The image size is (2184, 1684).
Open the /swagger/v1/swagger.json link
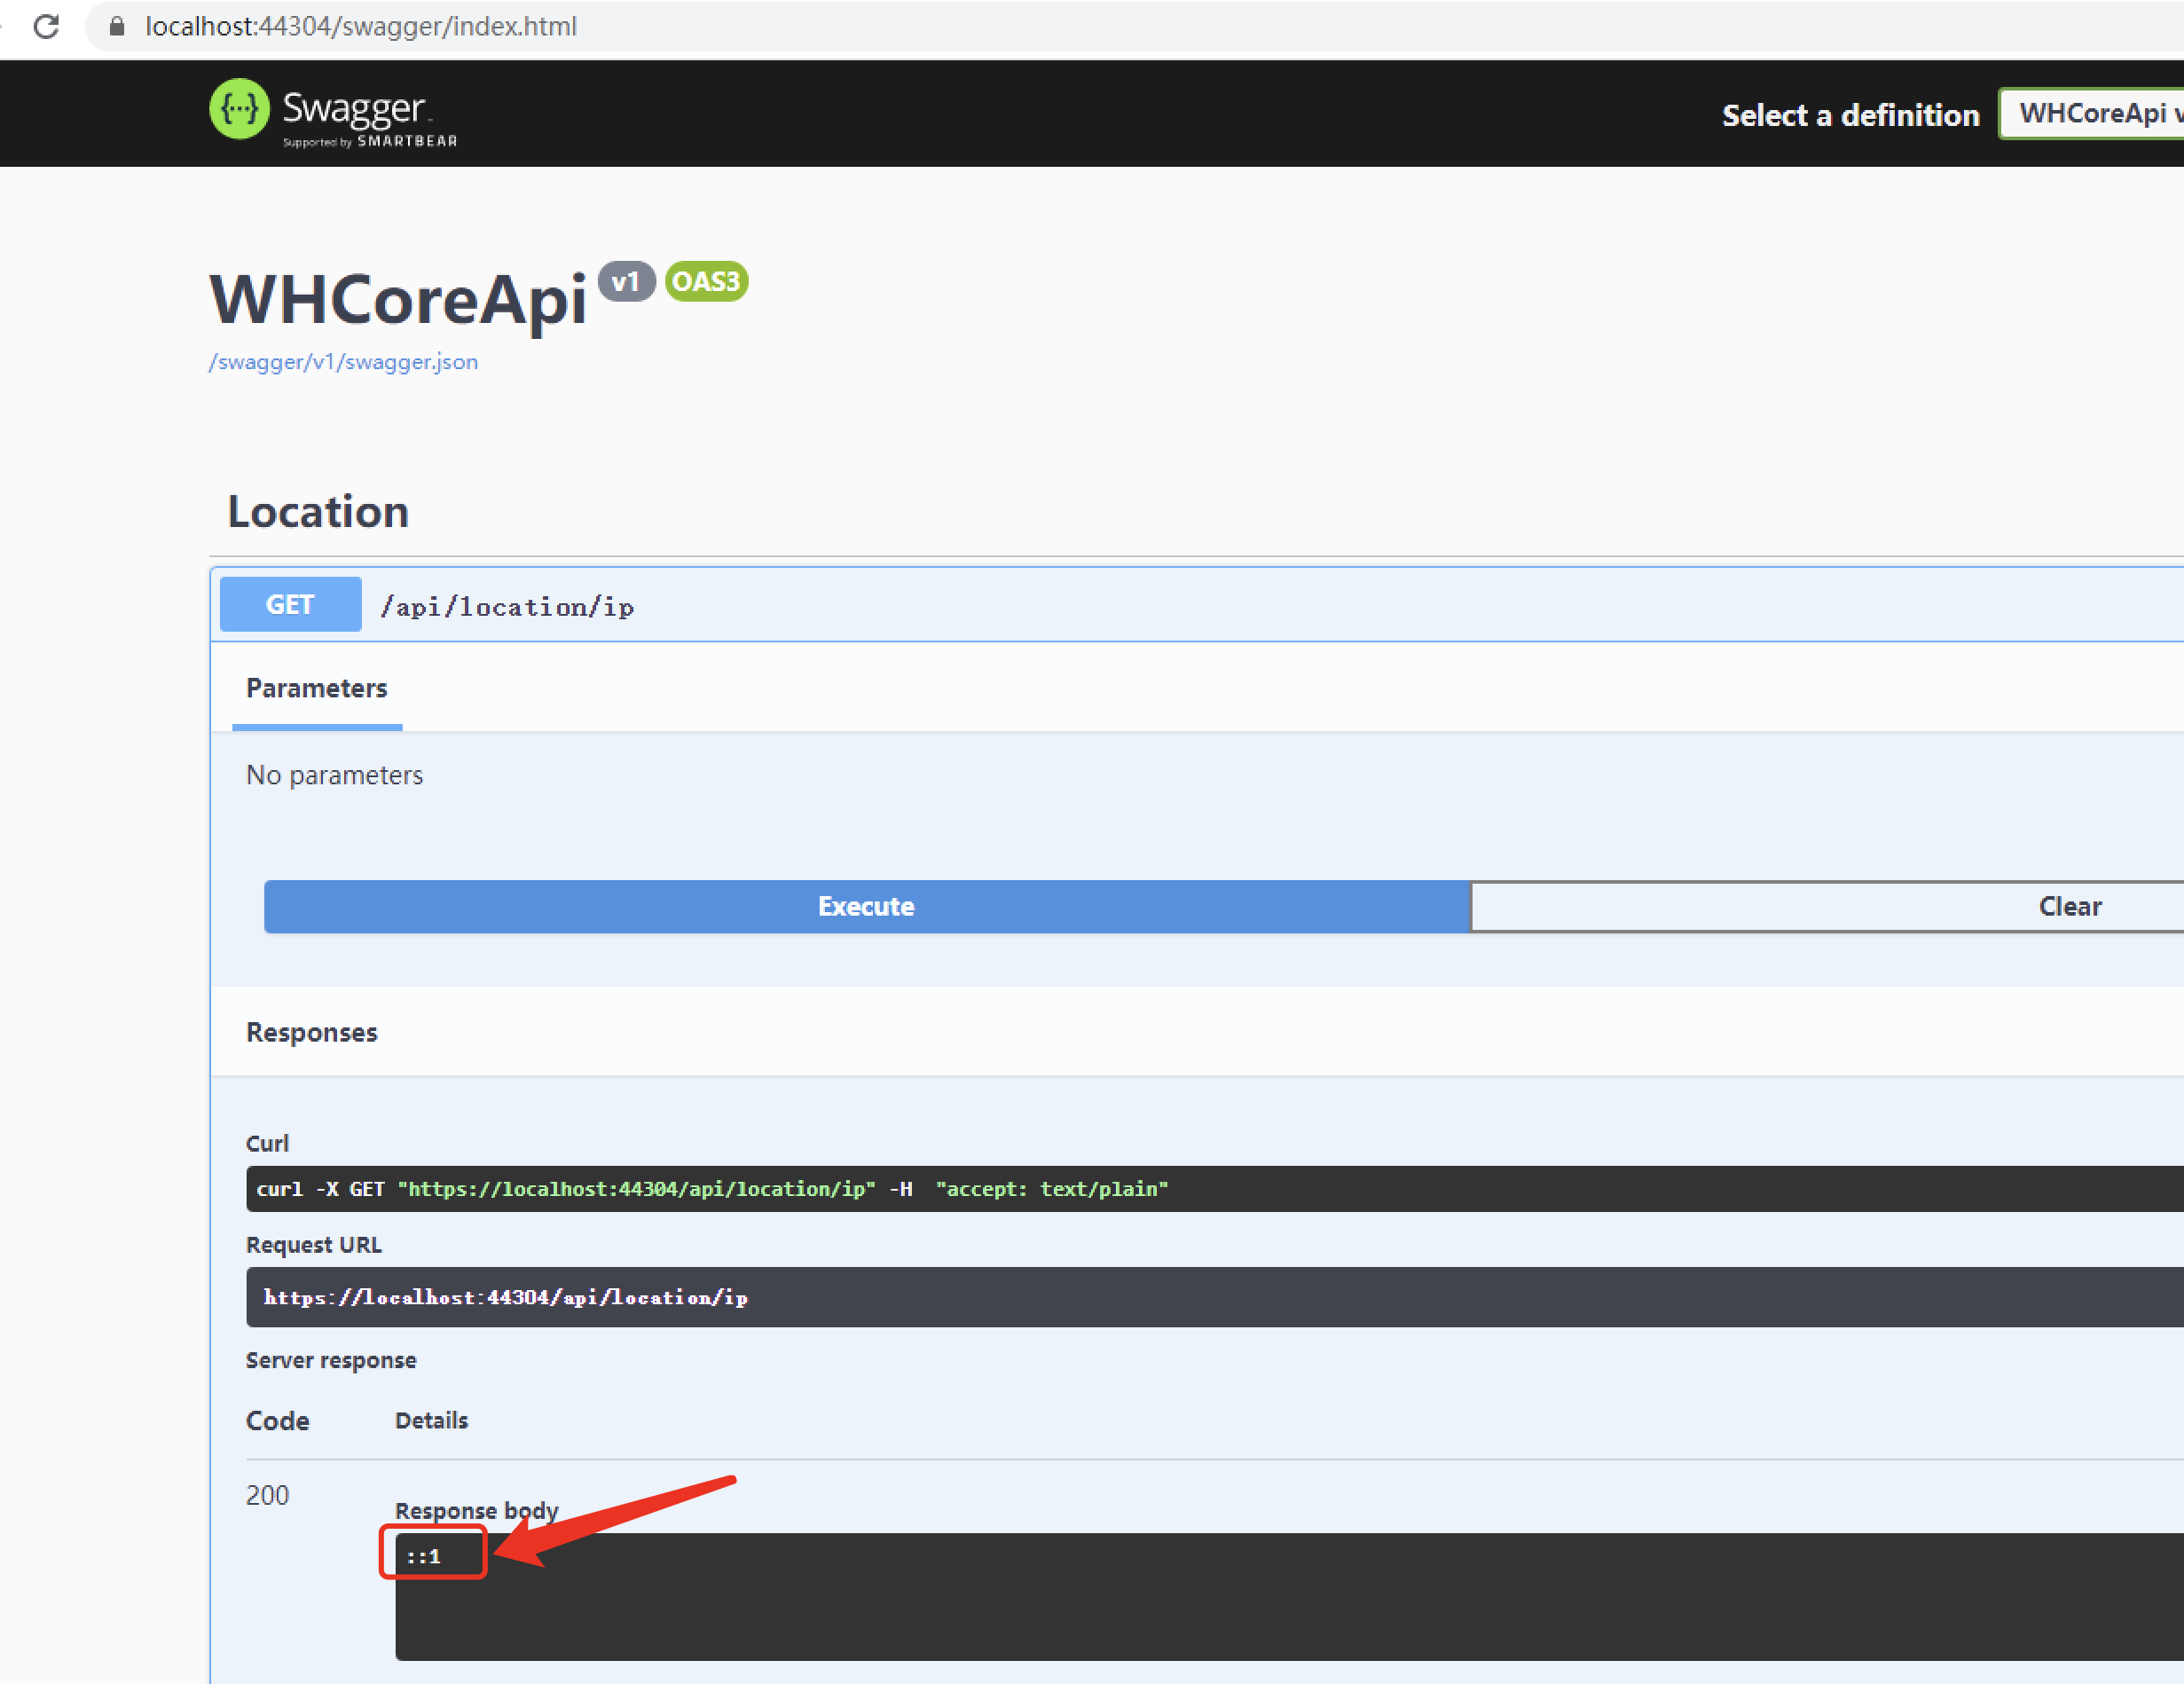click(343, 362)
